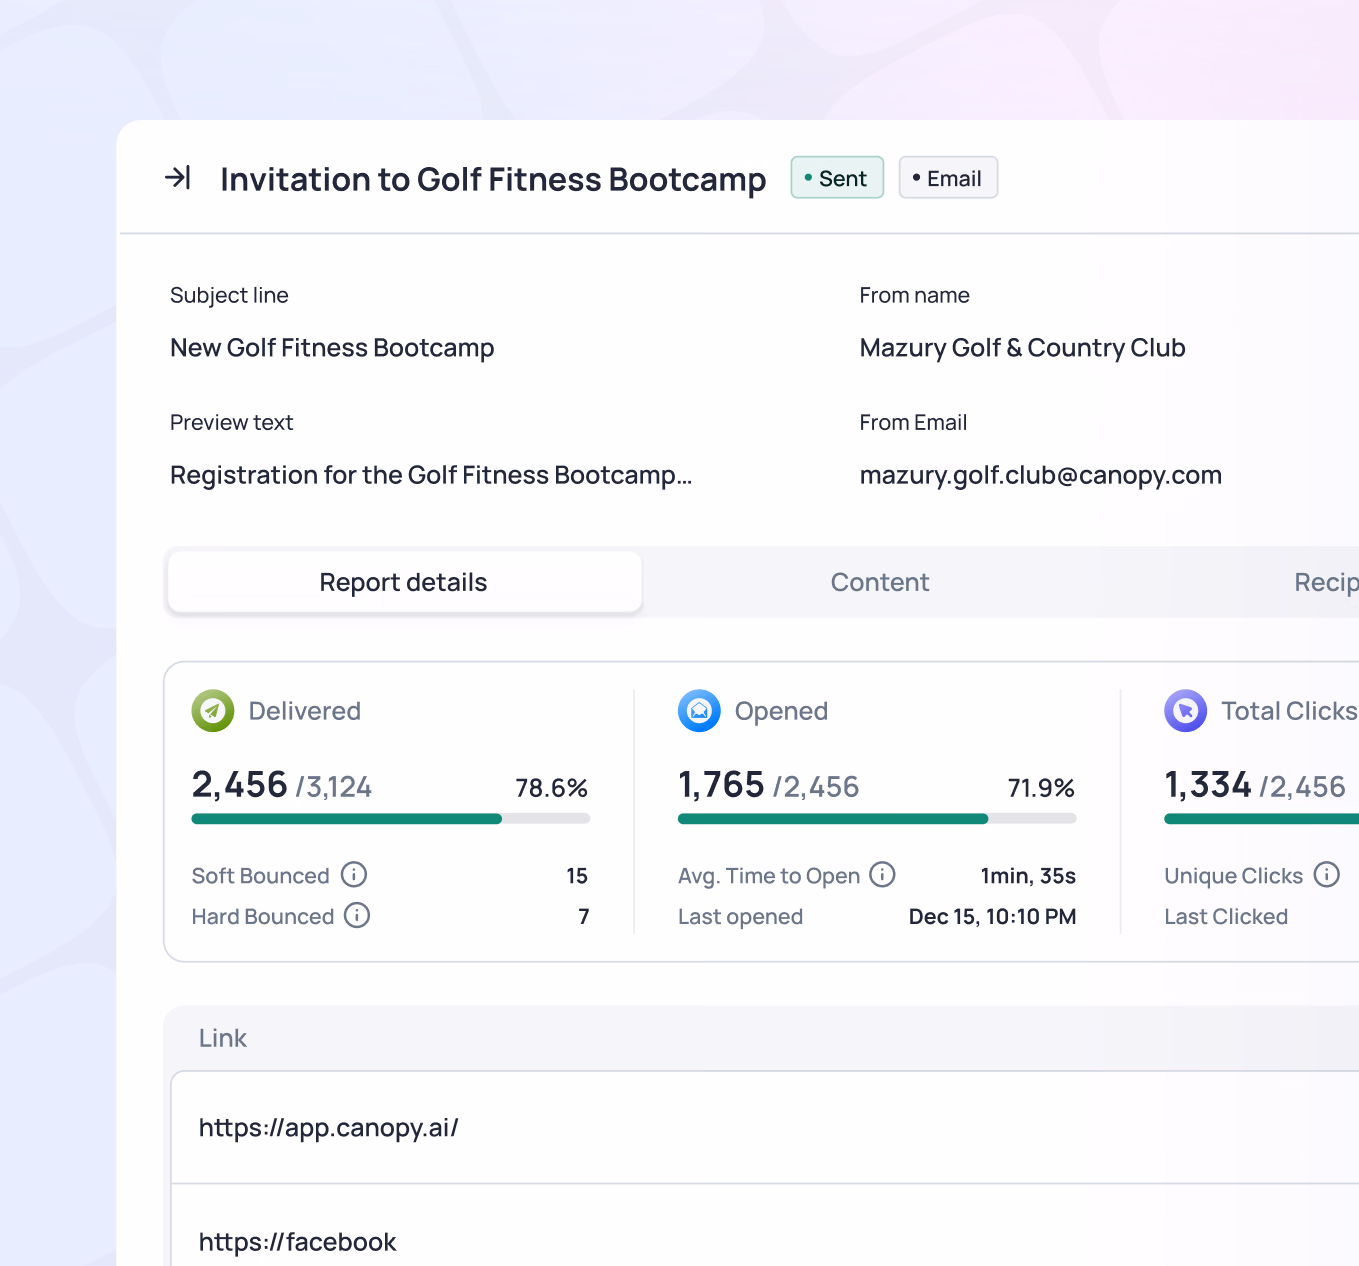Click the Delivered progress bar
The height and width of the screenshot is (1266, 1359).
[x=391, y=819]
